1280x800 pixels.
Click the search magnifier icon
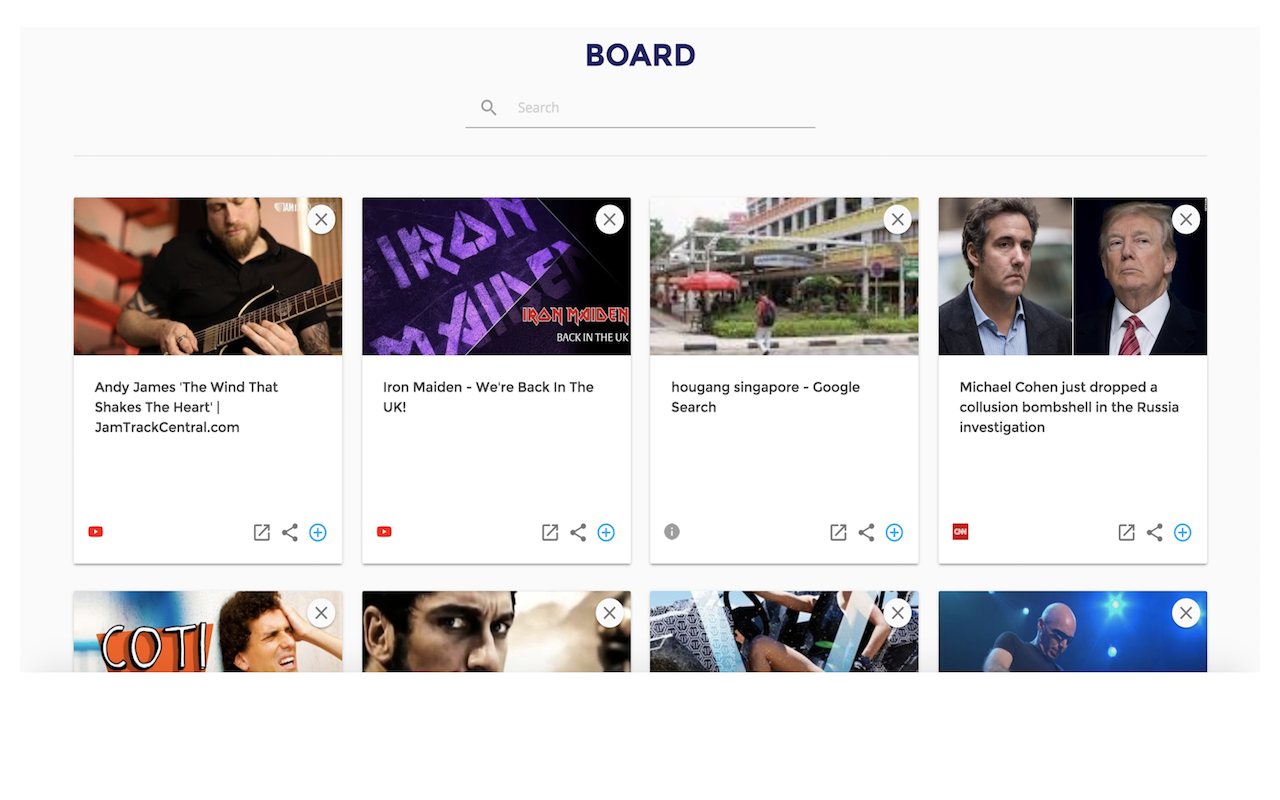click(488, 107)
